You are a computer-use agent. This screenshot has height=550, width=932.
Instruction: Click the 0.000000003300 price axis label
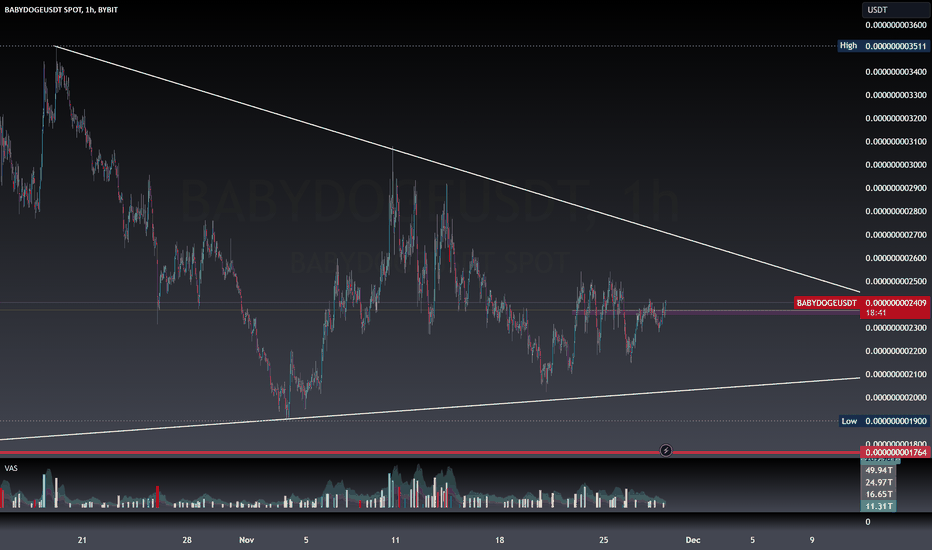[896, 95]
